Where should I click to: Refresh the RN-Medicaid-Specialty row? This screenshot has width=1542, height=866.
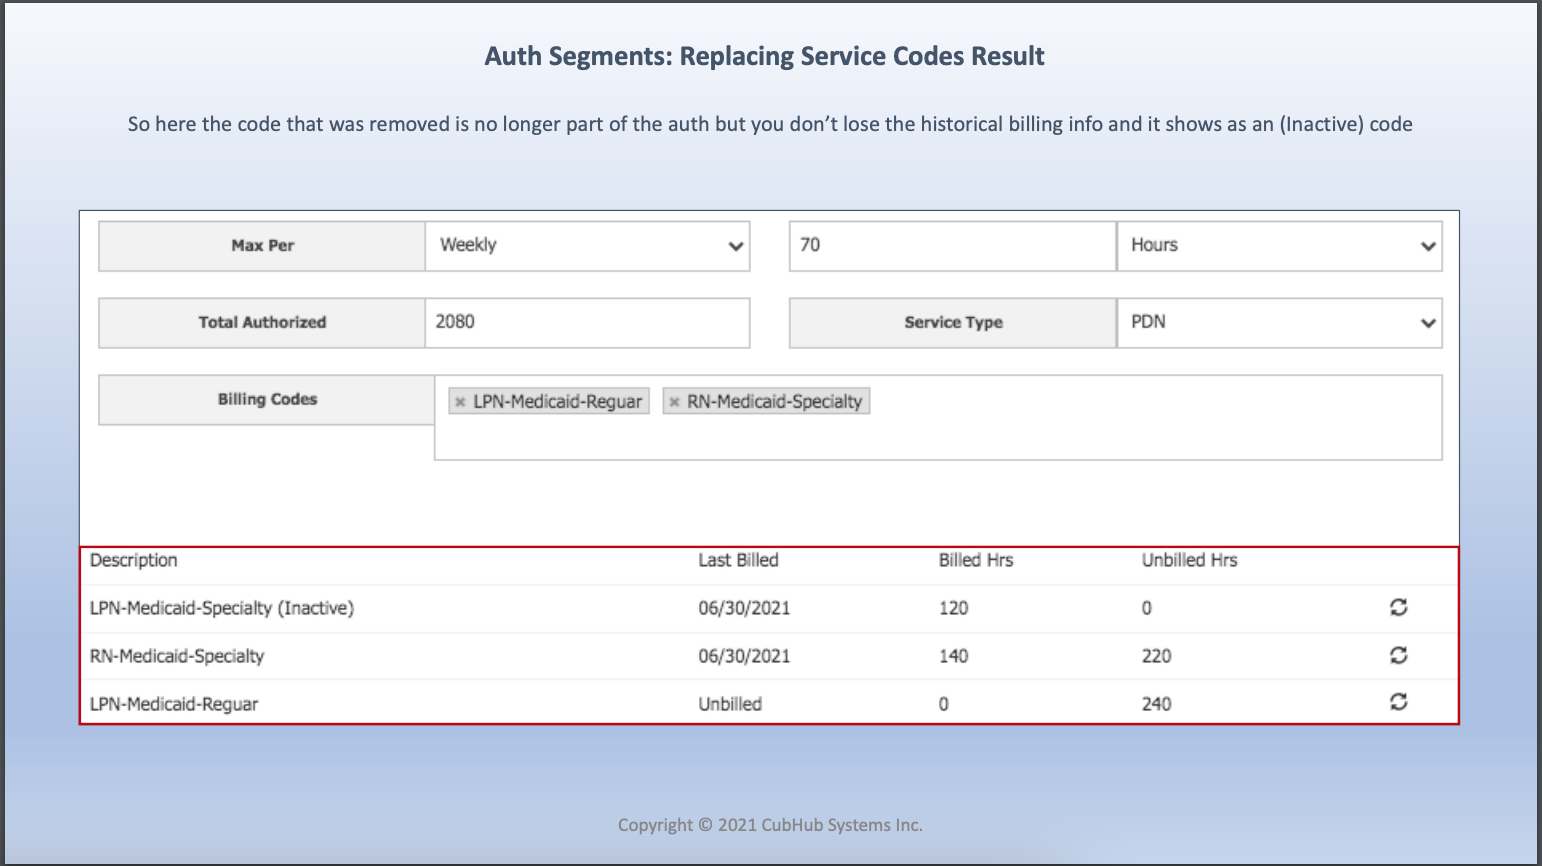(1398, 655)
